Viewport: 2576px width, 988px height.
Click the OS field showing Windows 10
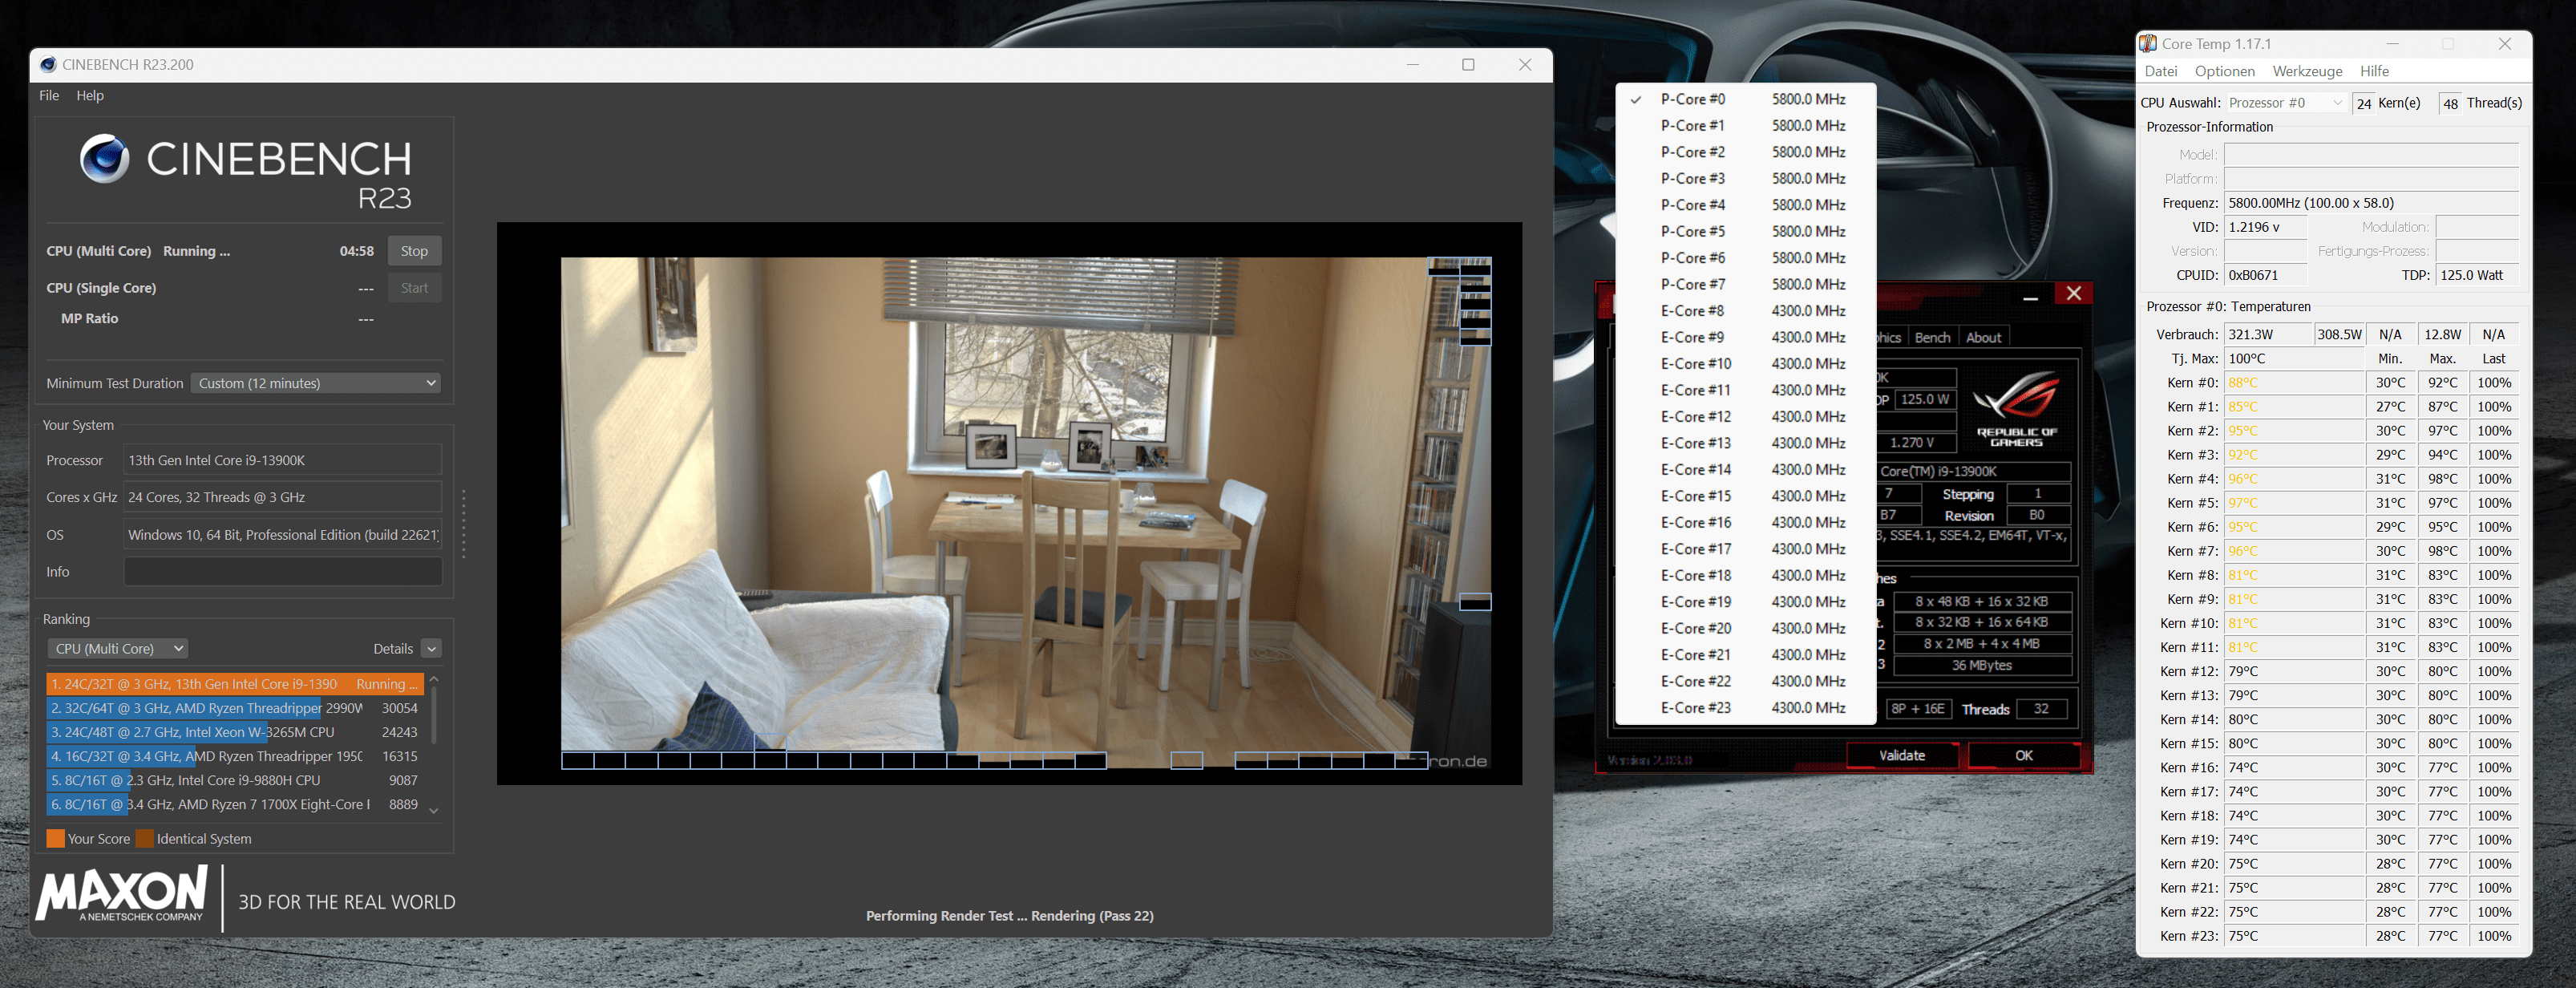coord(282,535)
